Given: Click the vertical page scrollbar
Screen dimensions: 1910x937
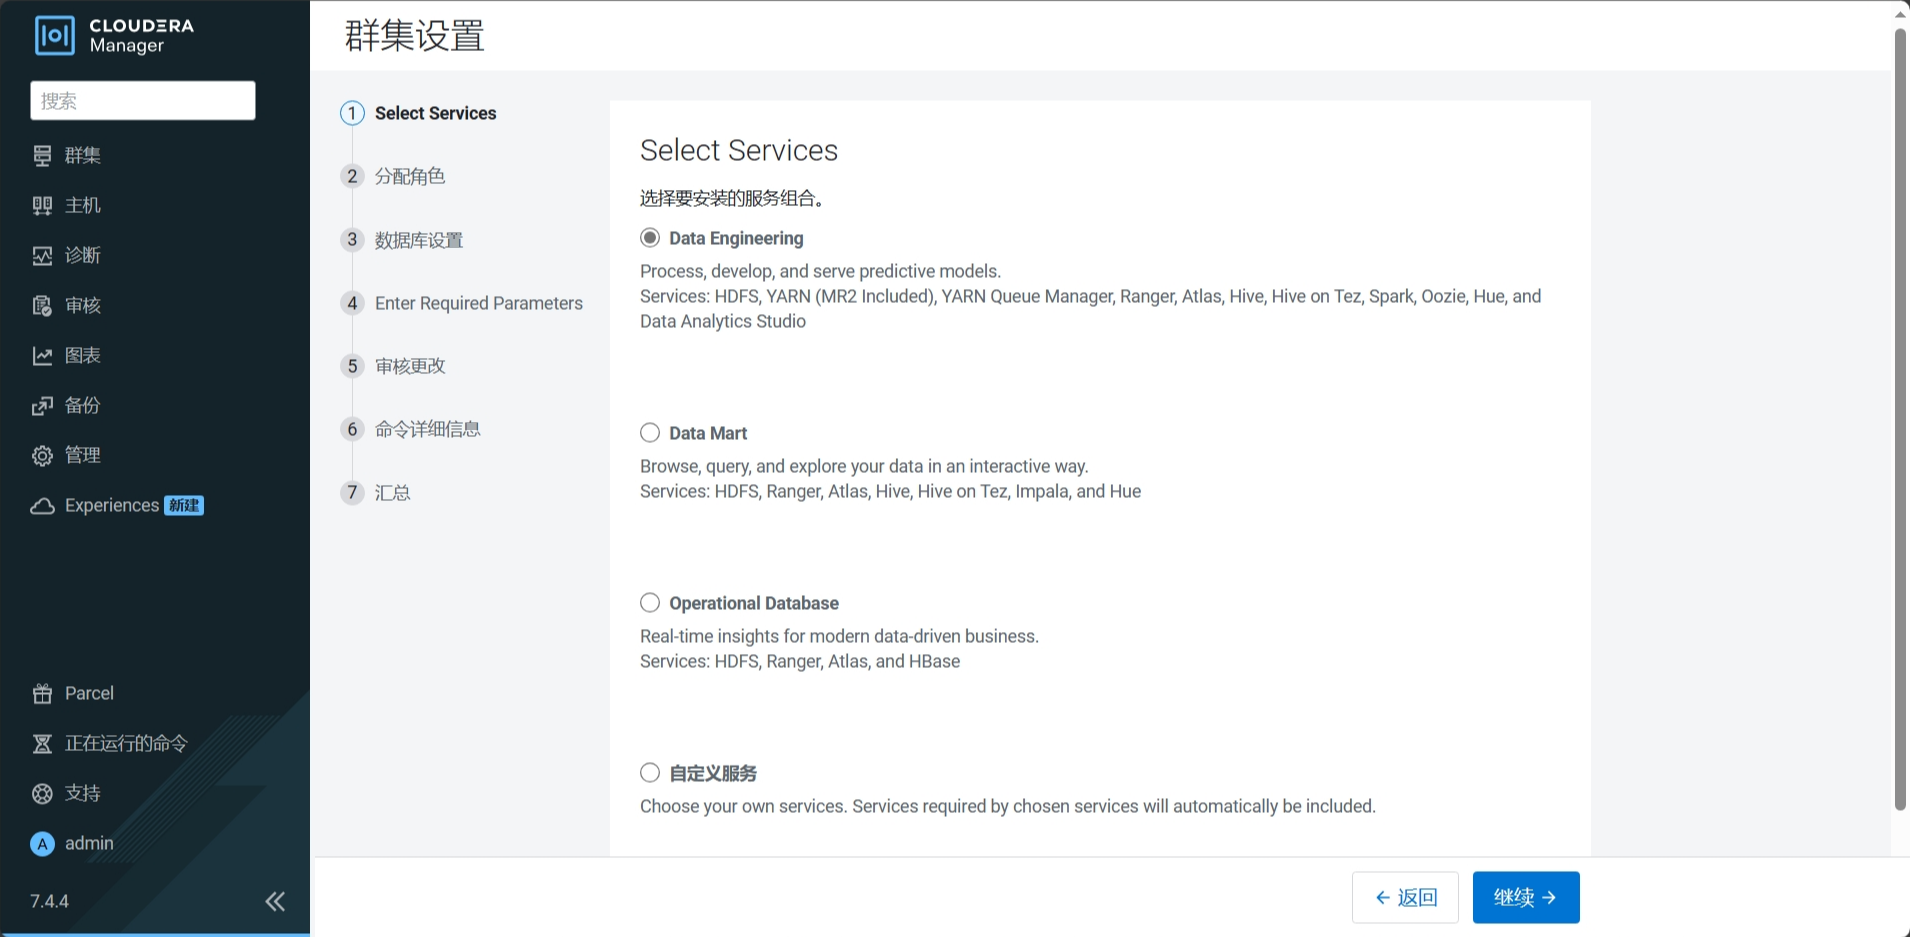Looking at the screenshot, I should point(1901,420).
